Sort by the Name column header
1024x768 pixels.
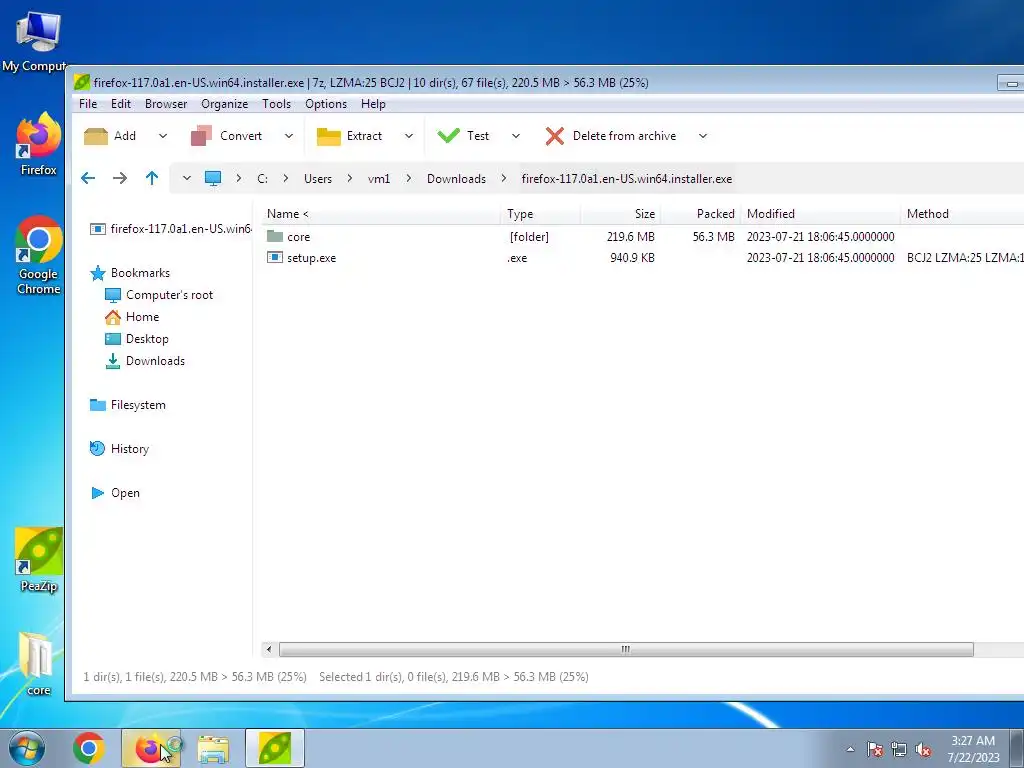tap(382, 214)
